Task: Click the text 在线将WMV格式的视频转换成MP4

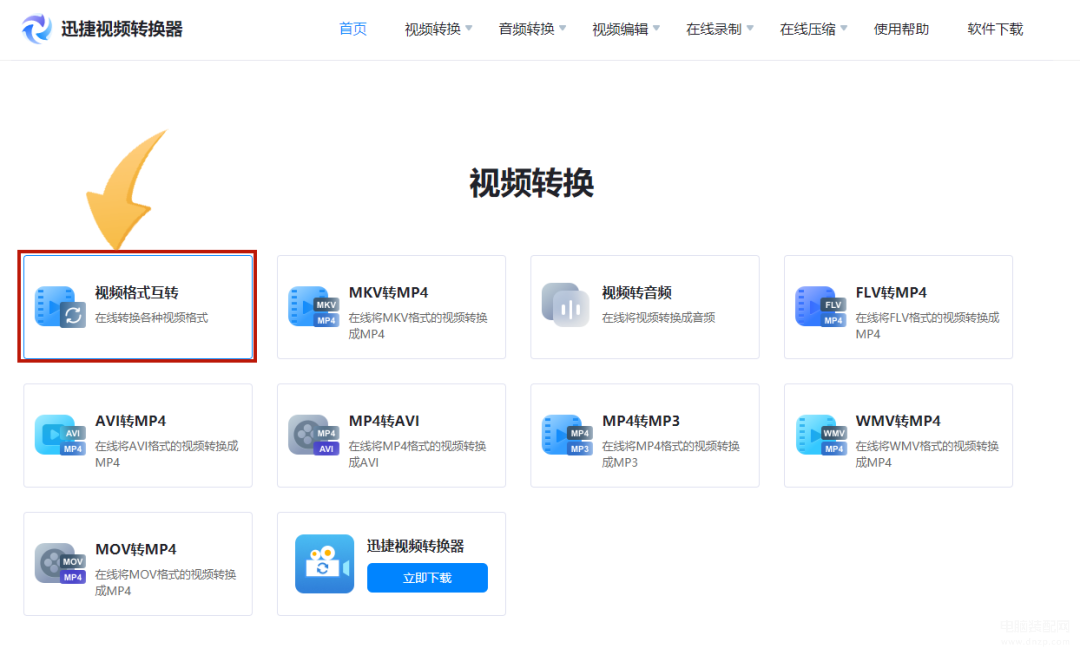Action: click(x=927, y=454)
